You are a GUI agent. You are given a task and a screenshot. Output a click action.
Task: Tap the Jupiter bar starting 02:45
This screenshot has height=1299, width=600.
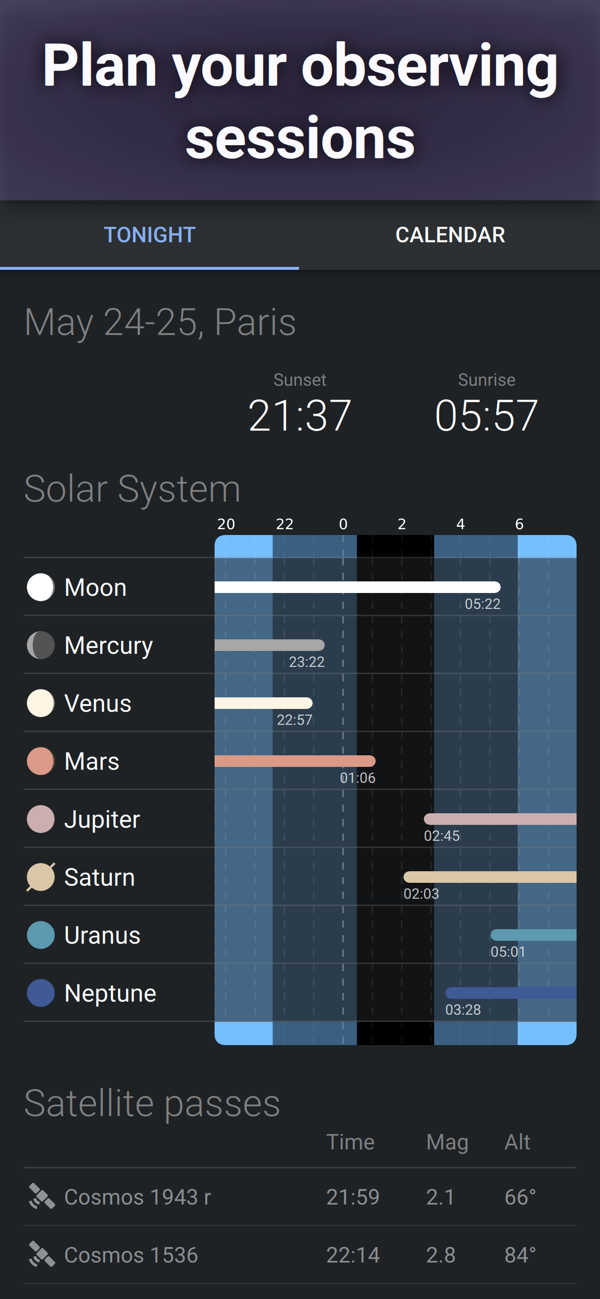click(x=500, y=819)
